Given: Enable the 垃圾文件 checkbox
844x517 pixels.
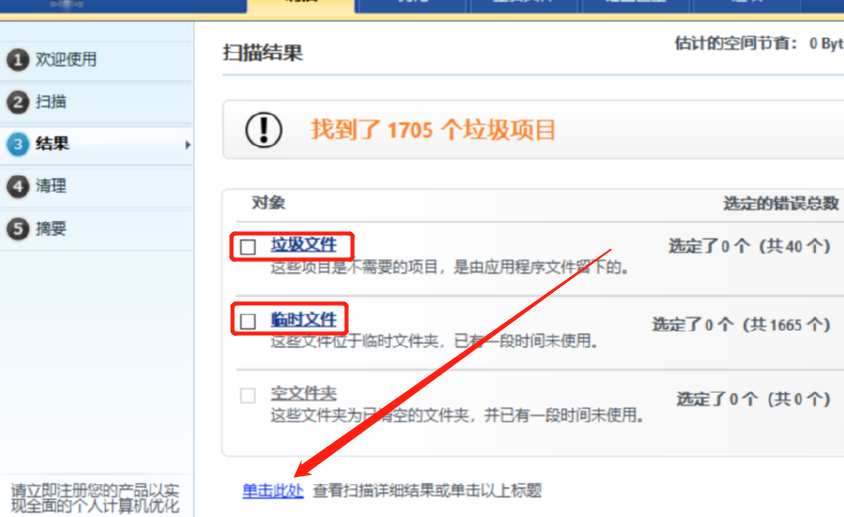Looking at the screenshot, I should point(248,246).
